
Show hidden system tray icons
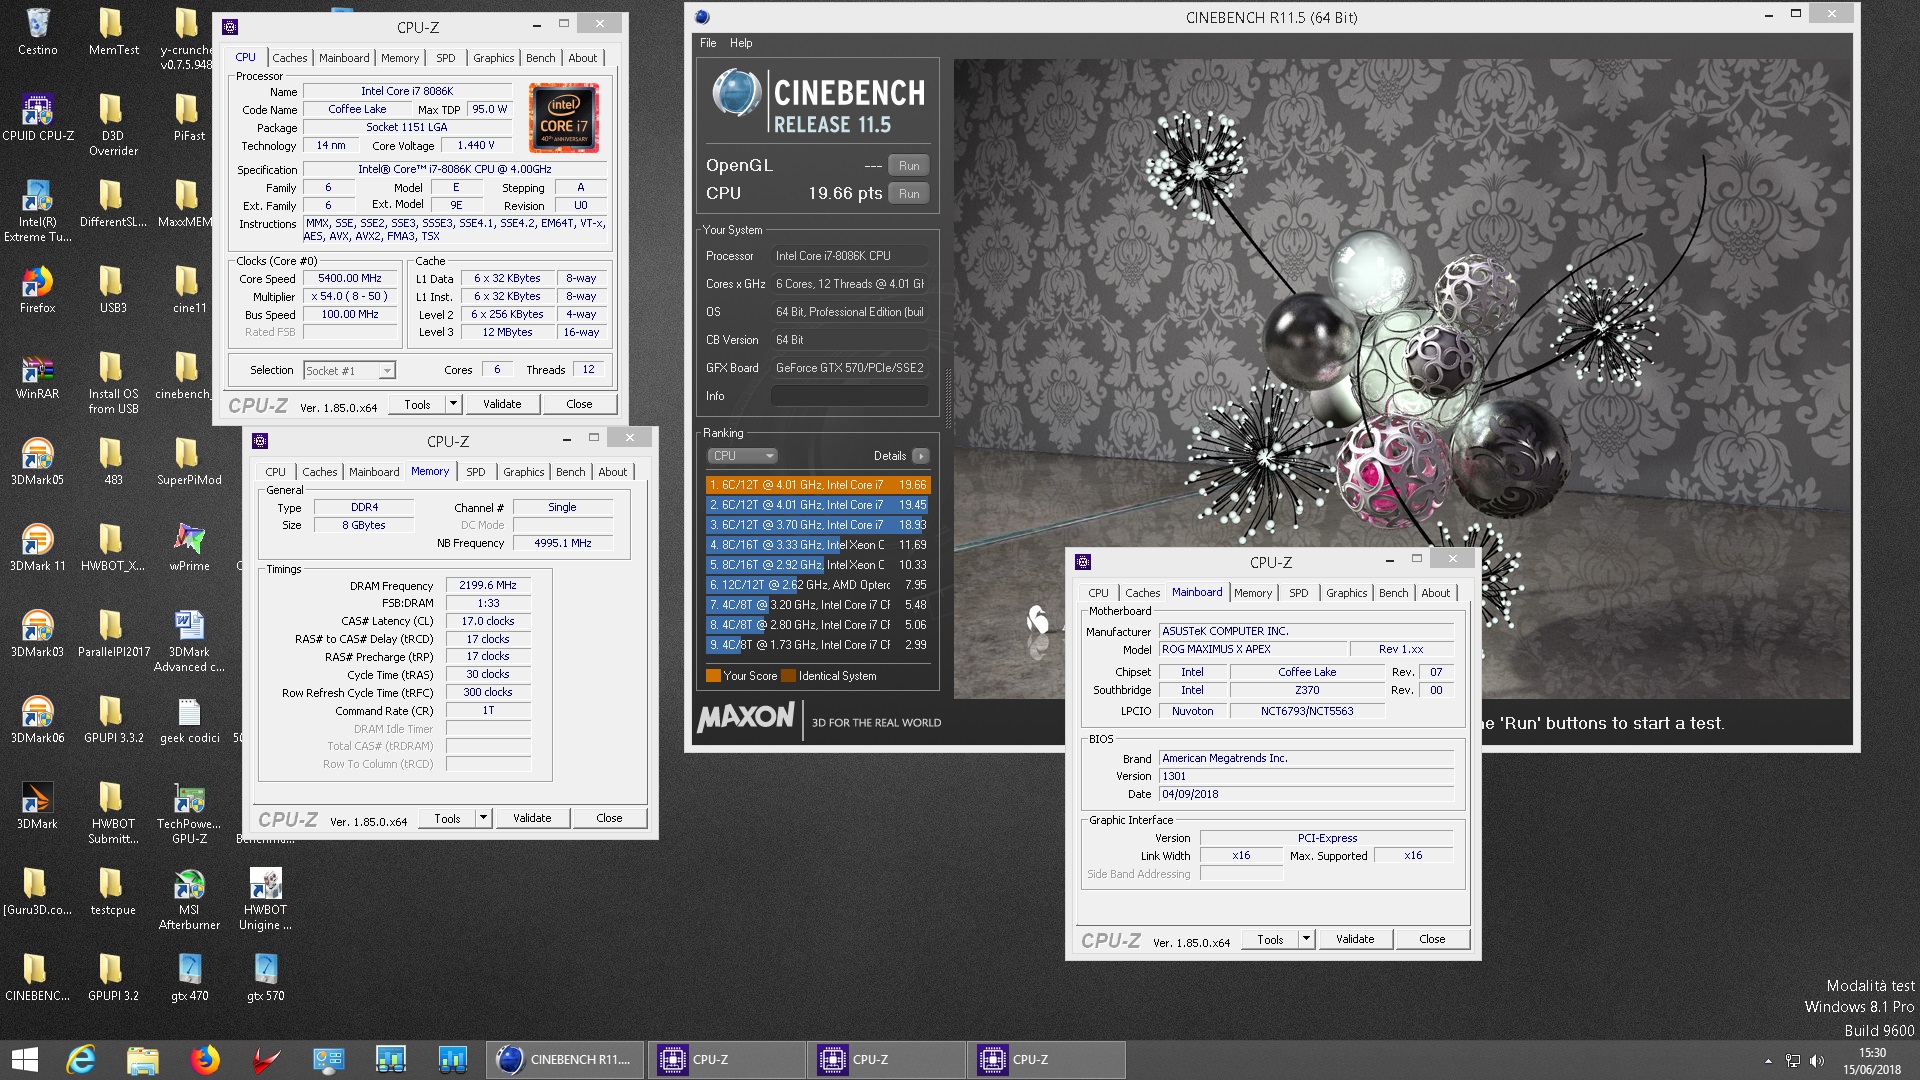pyautogui.click(x=1768, y=1061)
